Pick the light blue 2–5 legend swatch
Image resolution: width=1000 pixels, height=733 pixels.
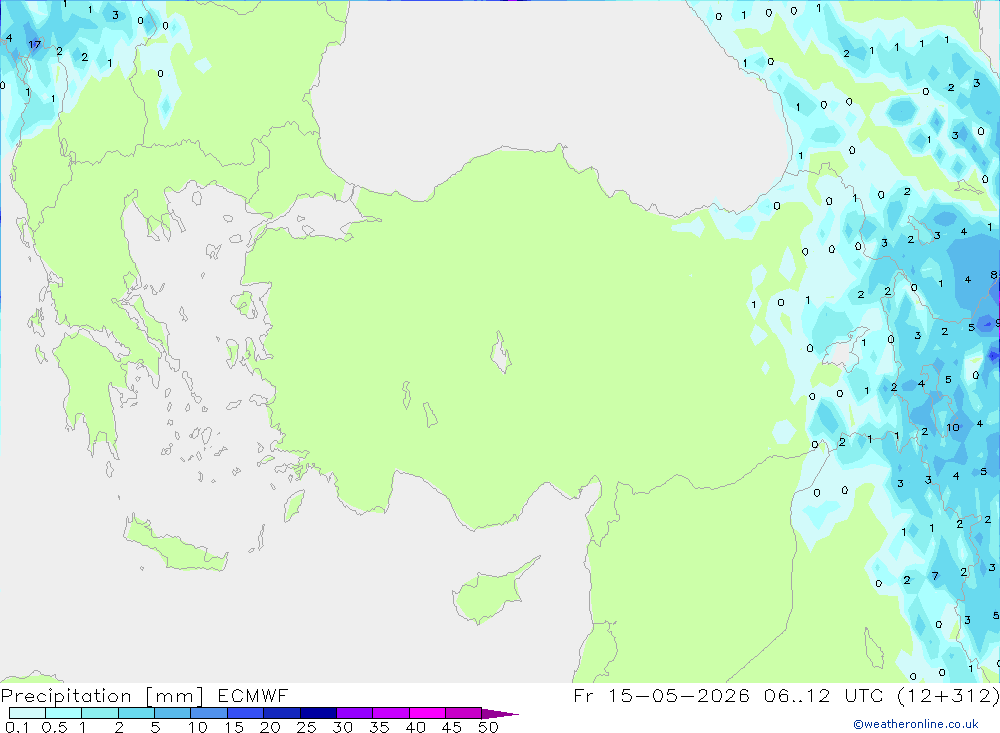point(136,713)
